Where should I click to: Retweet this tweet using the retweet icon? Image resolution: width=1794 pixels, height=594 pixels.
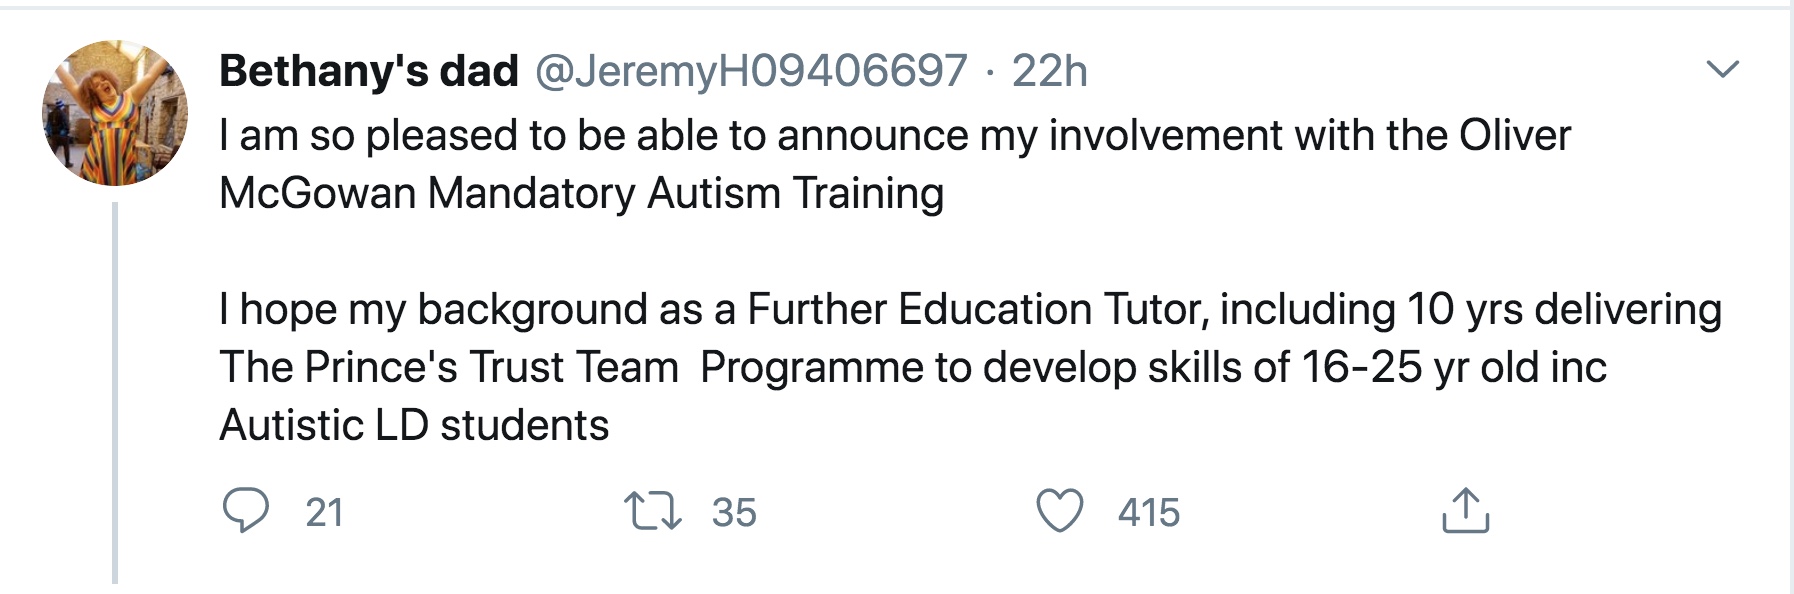point(653,511)
